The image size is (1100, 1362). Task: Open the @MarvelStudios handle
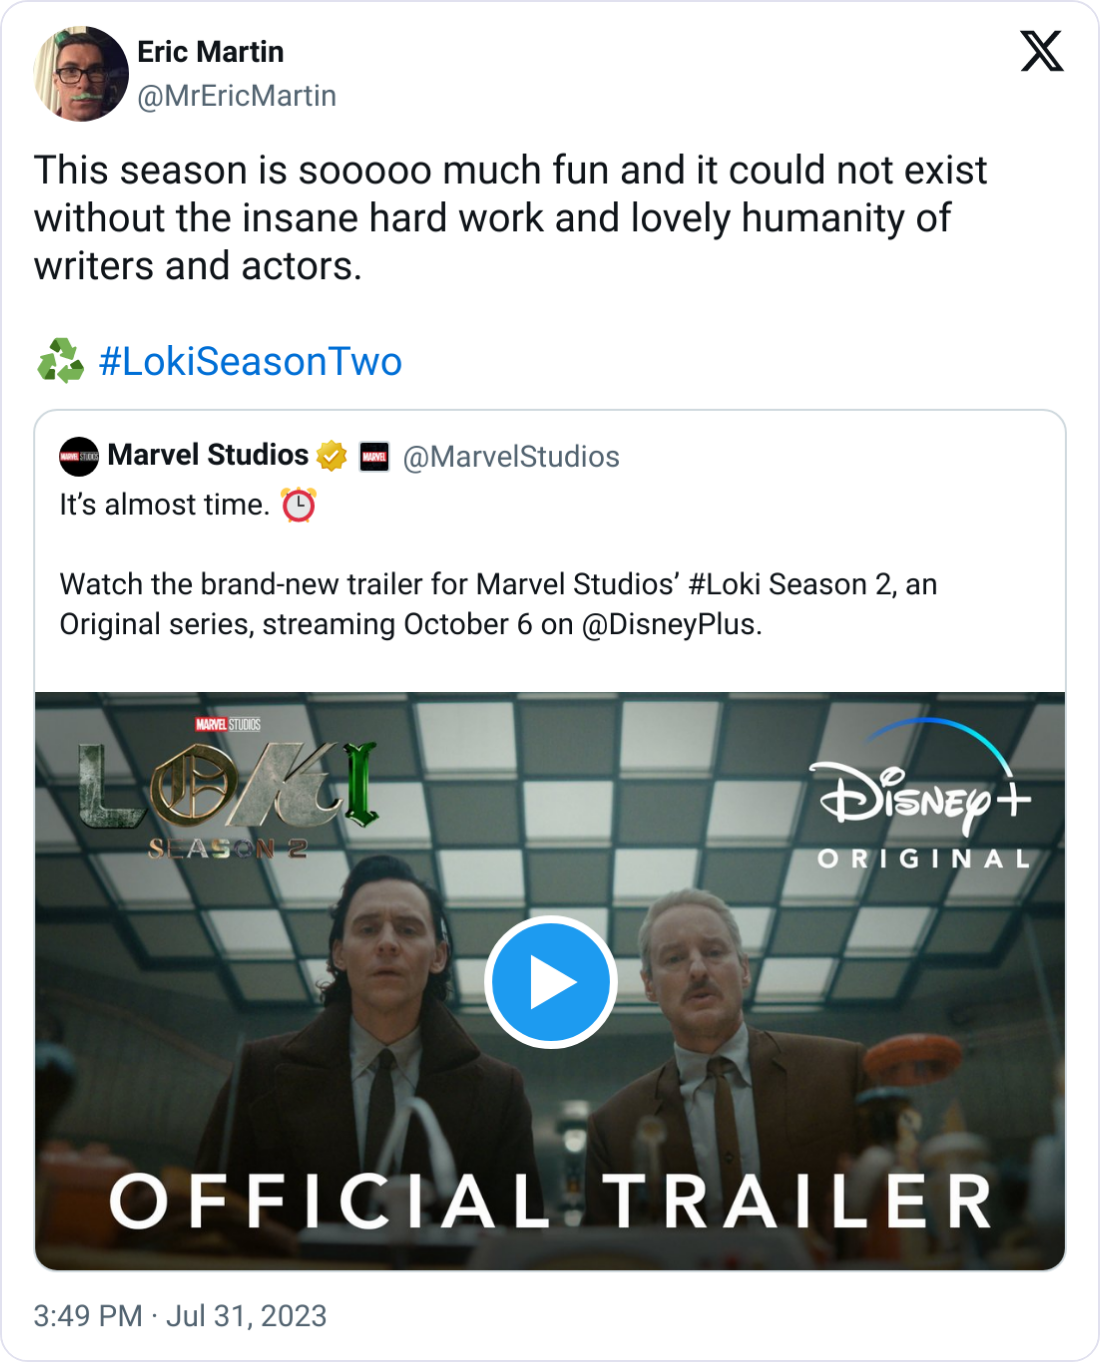(x=511, y=457)
